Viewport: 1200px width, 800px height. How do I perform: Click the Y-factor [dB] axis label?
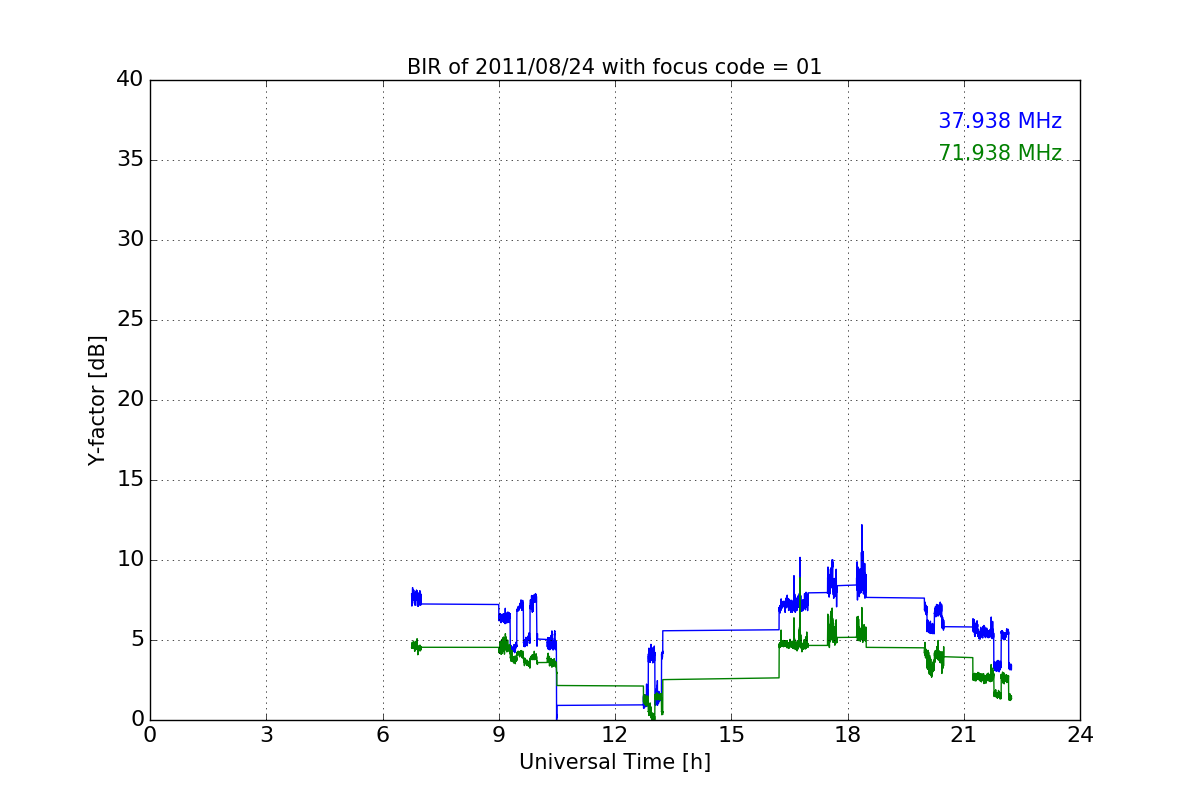[x=96, y=400]
